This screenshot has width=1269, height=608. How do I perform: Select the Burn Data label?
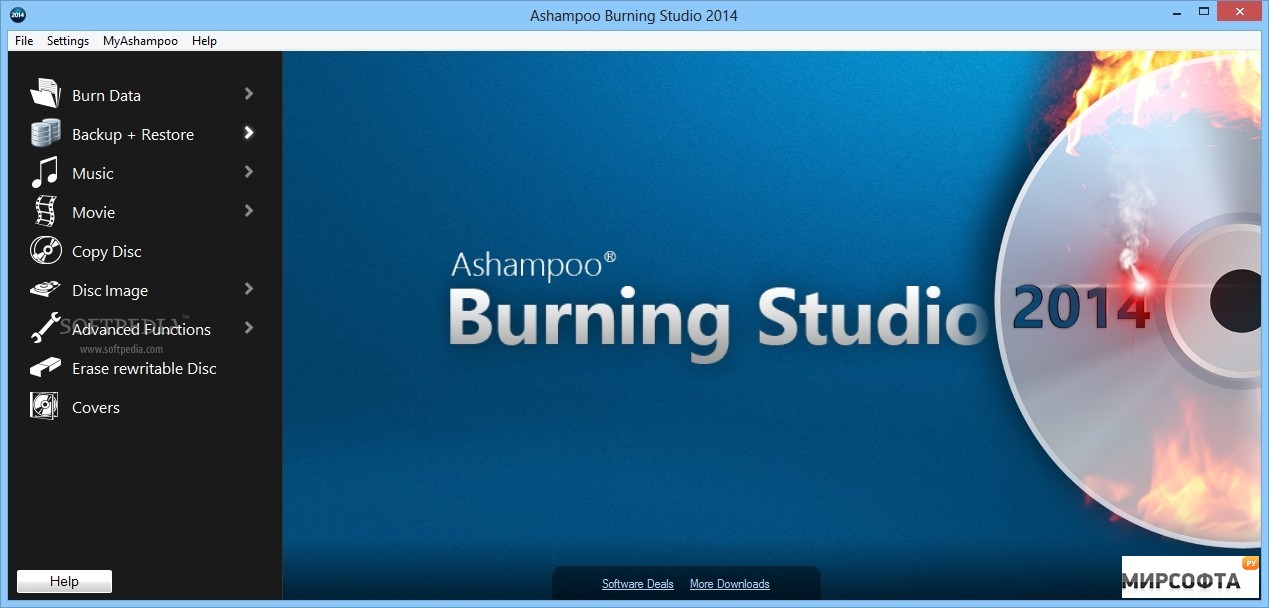click(x=106, y=96)
